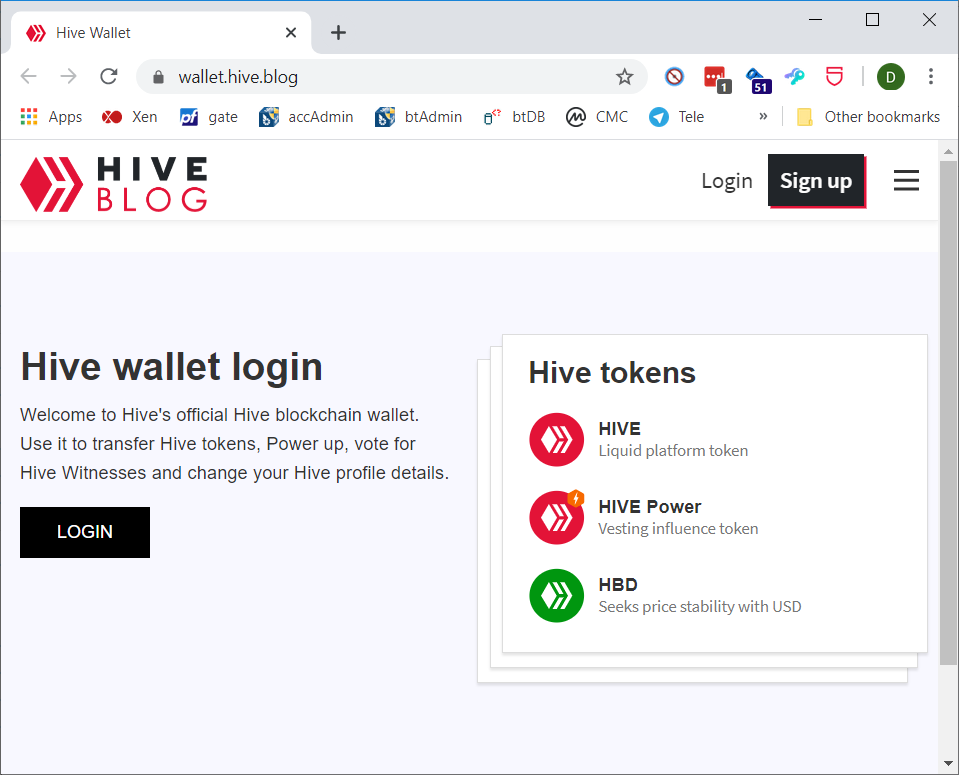Minimize the browser window
Viewport: 959px width, 775px height.
(815, 20)
